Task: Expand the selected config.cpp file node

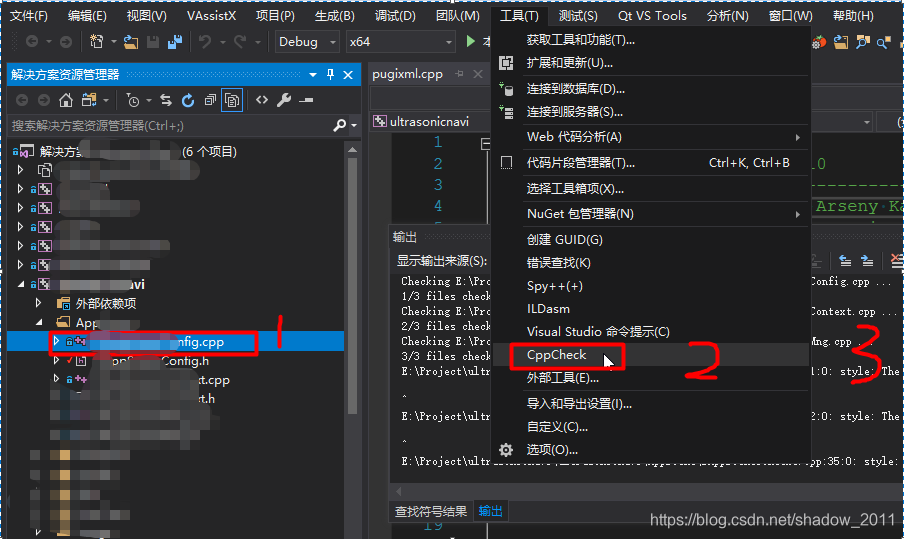Action: pos(56,341)
